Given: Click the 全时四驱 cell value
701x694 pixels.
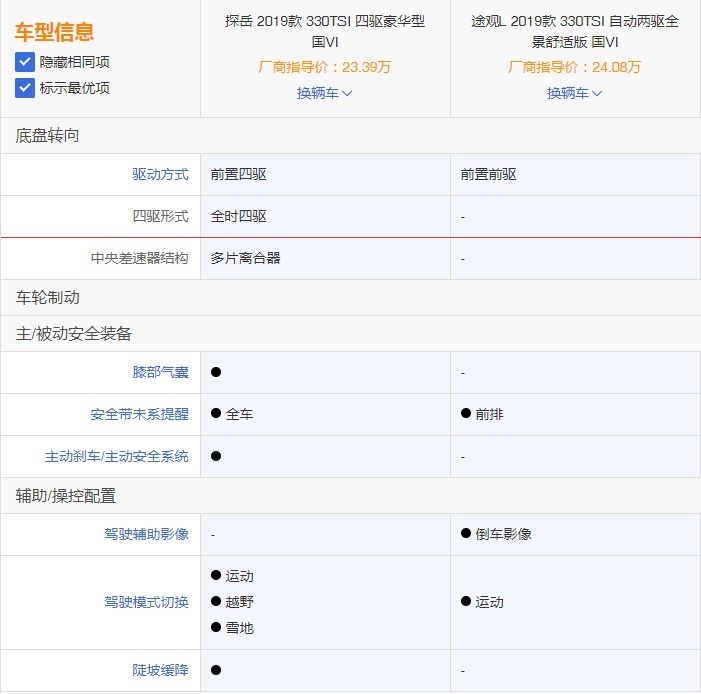Looking at the screenshot, I should tap(239, 216).
